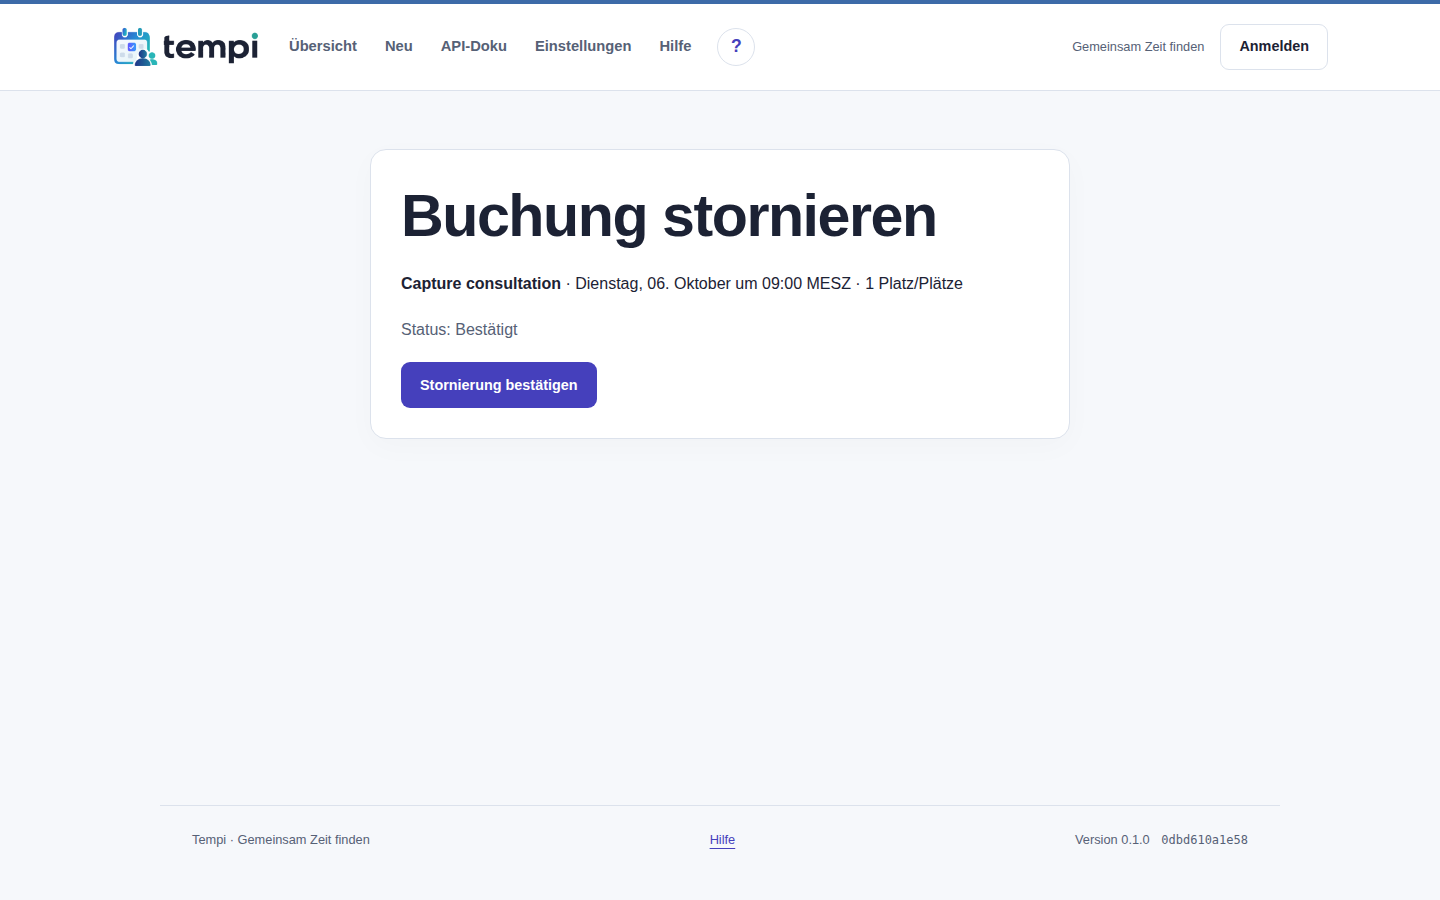Click the Version 0.1.0 footer text
Viewport: 1440px width, 900px height.
pos(1112,840)
